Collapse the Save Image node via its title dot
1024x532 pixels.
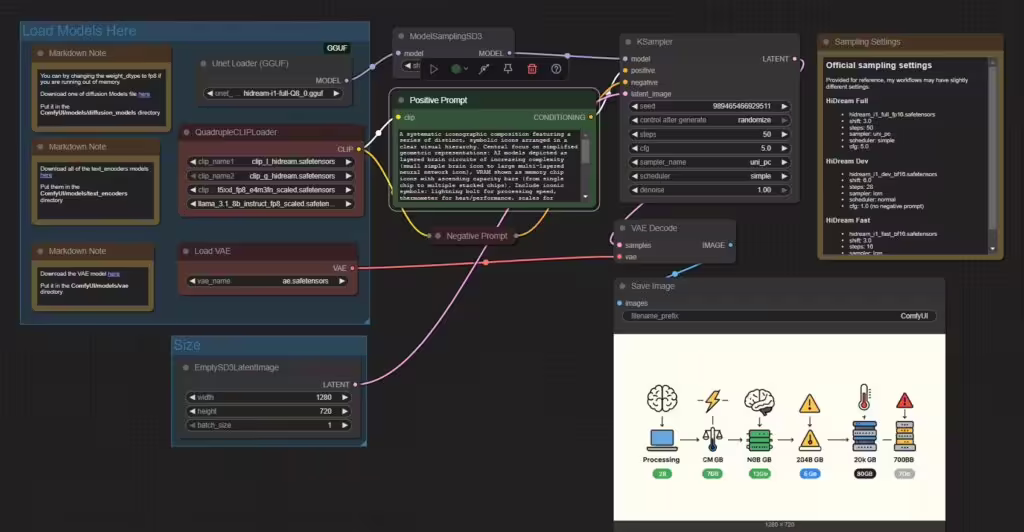tap(622, 286)
